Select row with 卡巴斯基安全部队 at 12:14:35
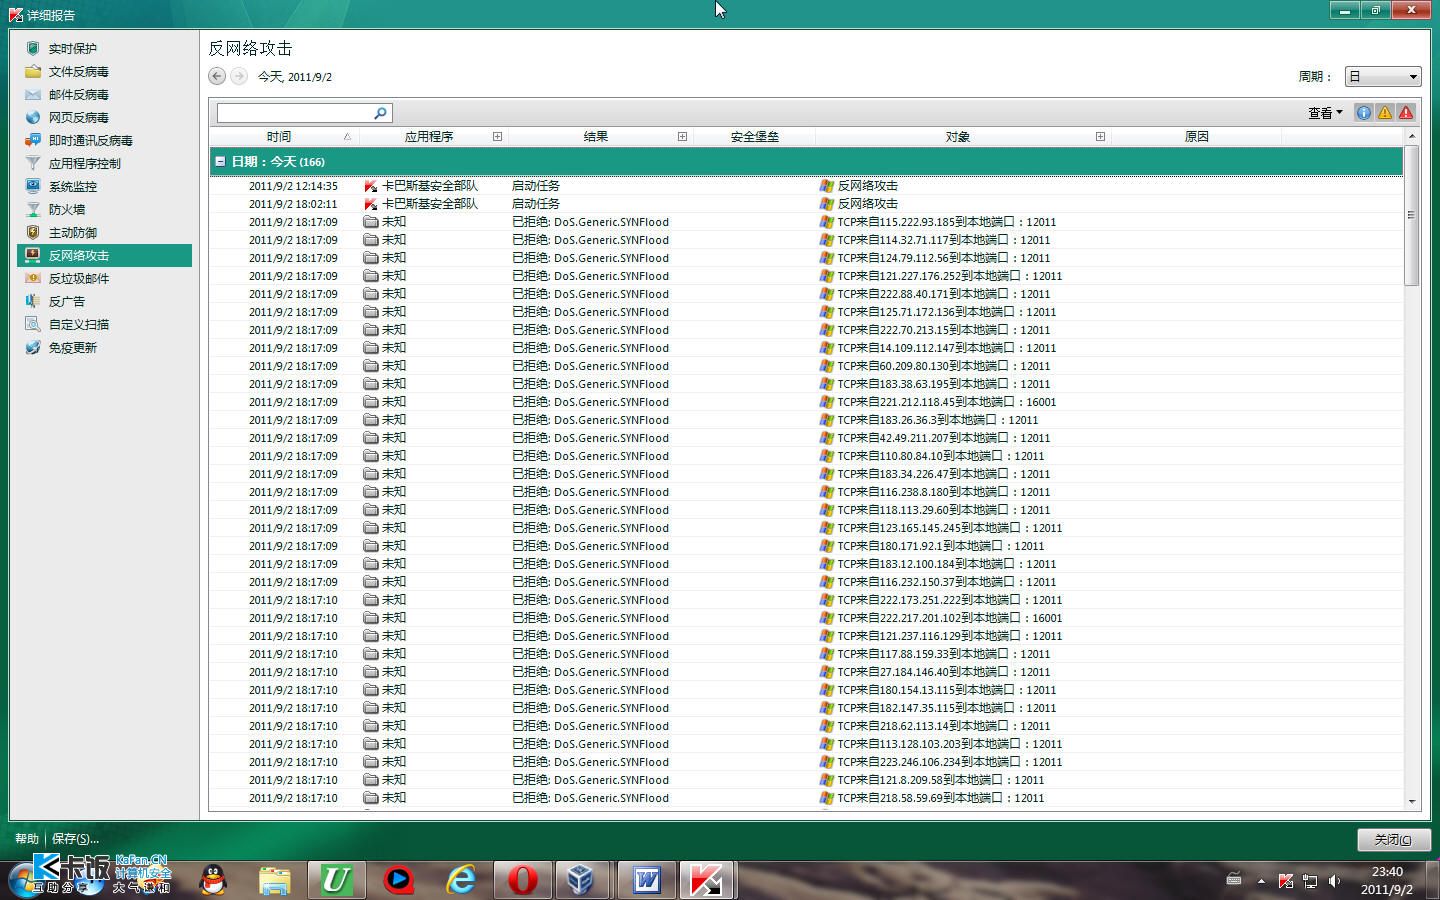This screenshot has height=900, width=1440. coord(806,185)
